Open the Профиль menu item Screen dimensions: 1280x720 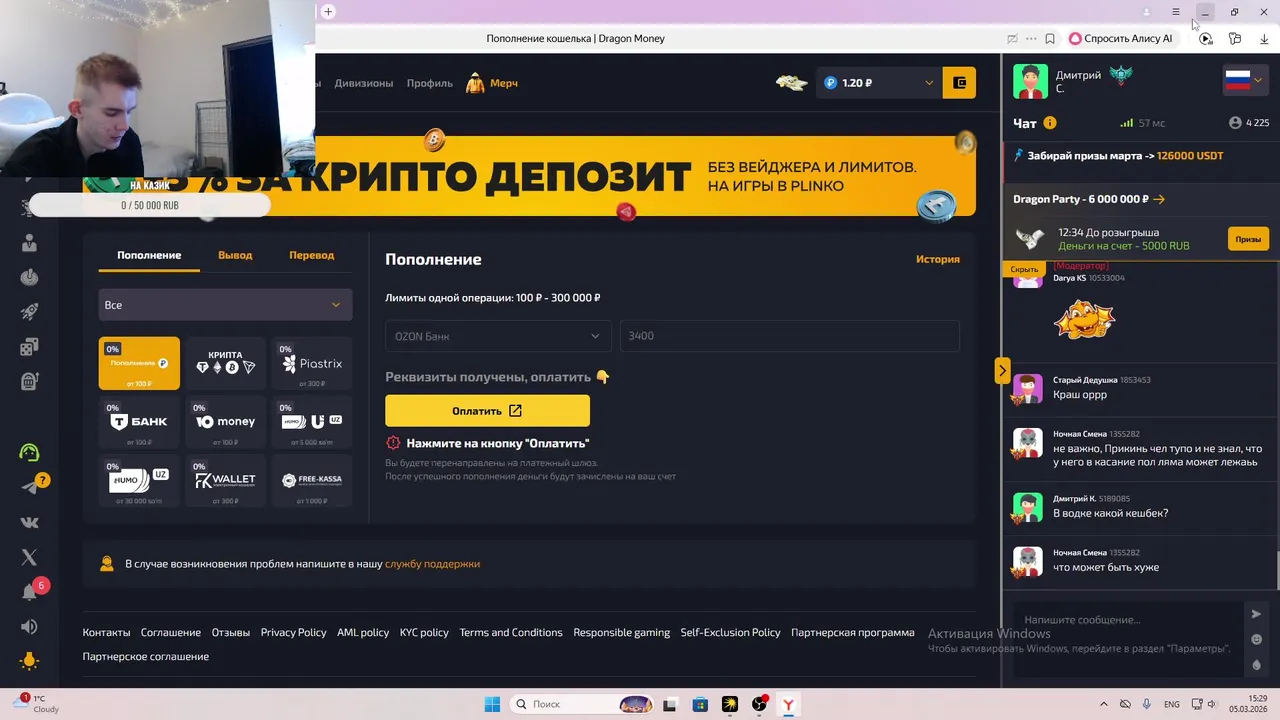(x=430, y=83)
